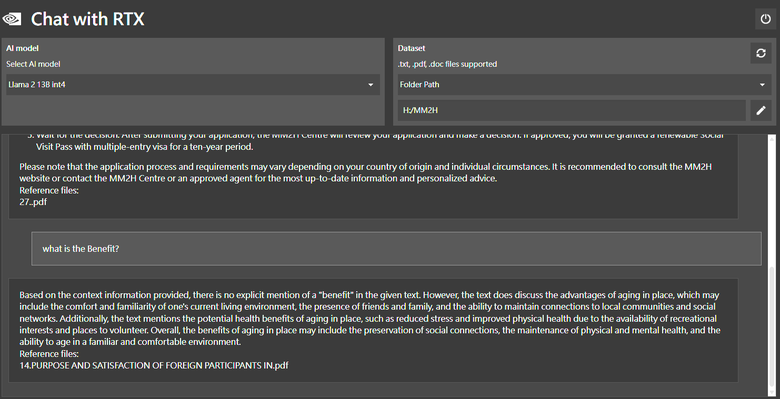Click the H:/MM2H folder path field
Viewport: 780px width, 399px height.
(x=572, y=110)
